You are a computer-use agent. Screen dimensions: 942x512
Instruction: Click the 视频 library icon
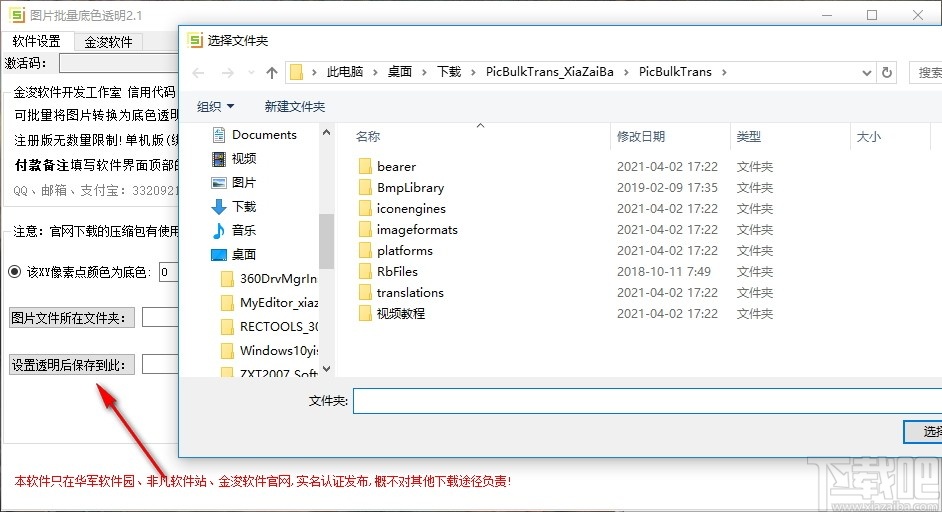tap(219, 159)
